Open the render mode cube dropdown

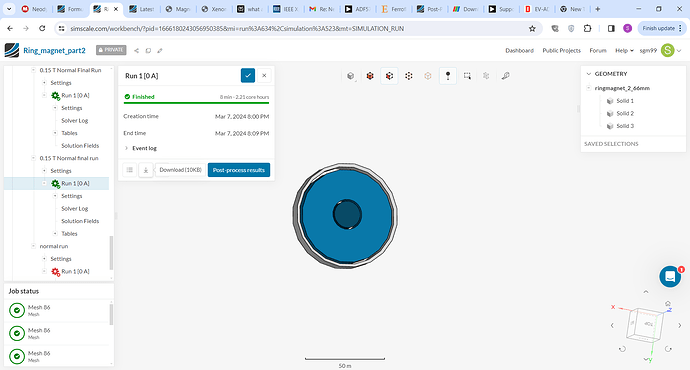(350, 76)
